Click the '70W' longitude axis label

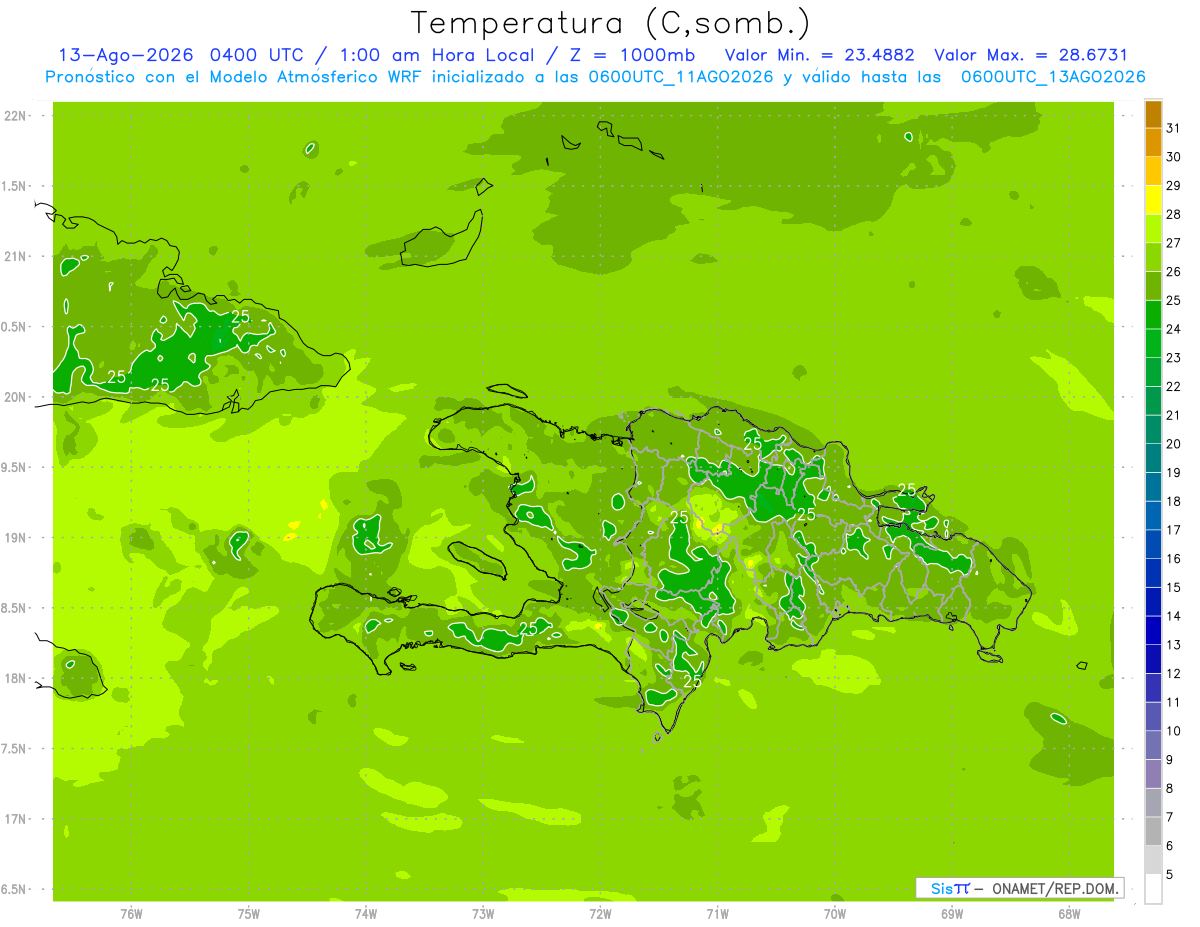tap(834, 914)
